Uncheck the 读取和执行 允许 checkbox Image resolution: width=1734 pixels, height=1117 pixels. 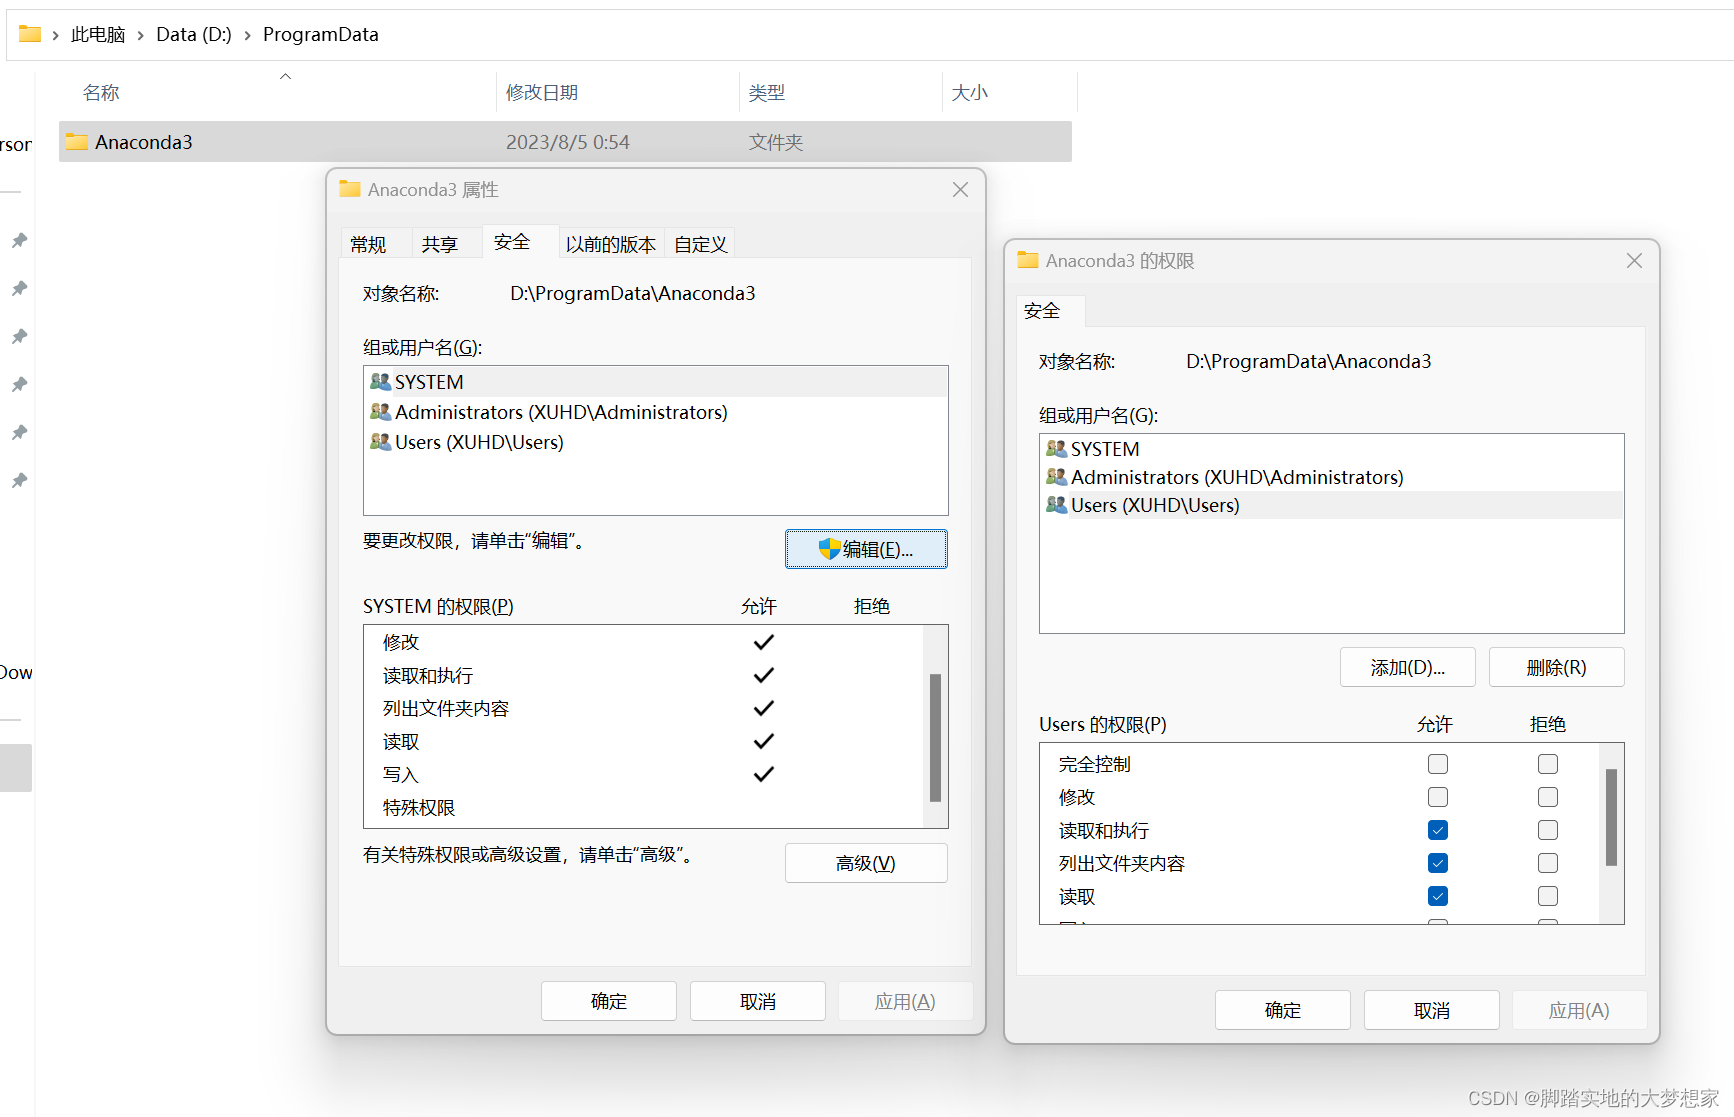pyautogui.click(x=1437, y=830)
